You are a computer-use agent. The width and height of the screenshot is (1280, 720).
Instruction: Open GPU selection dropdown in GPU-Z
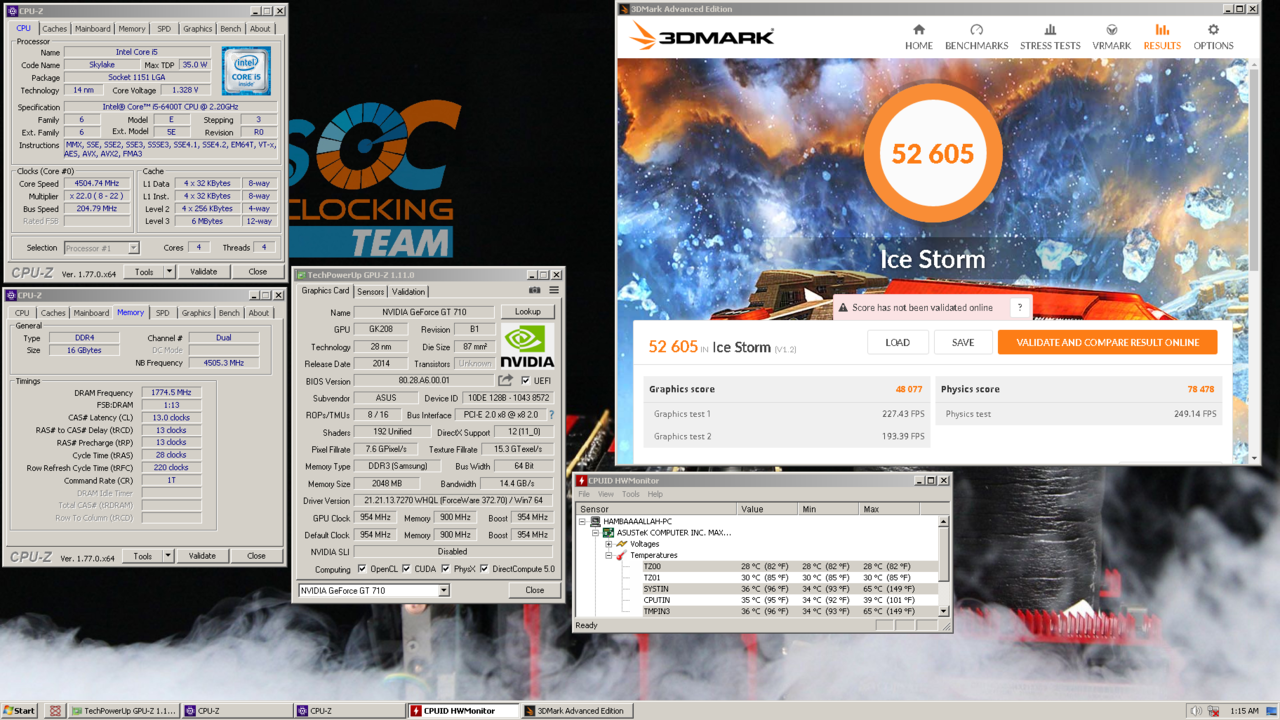click(x=443, y=591)
